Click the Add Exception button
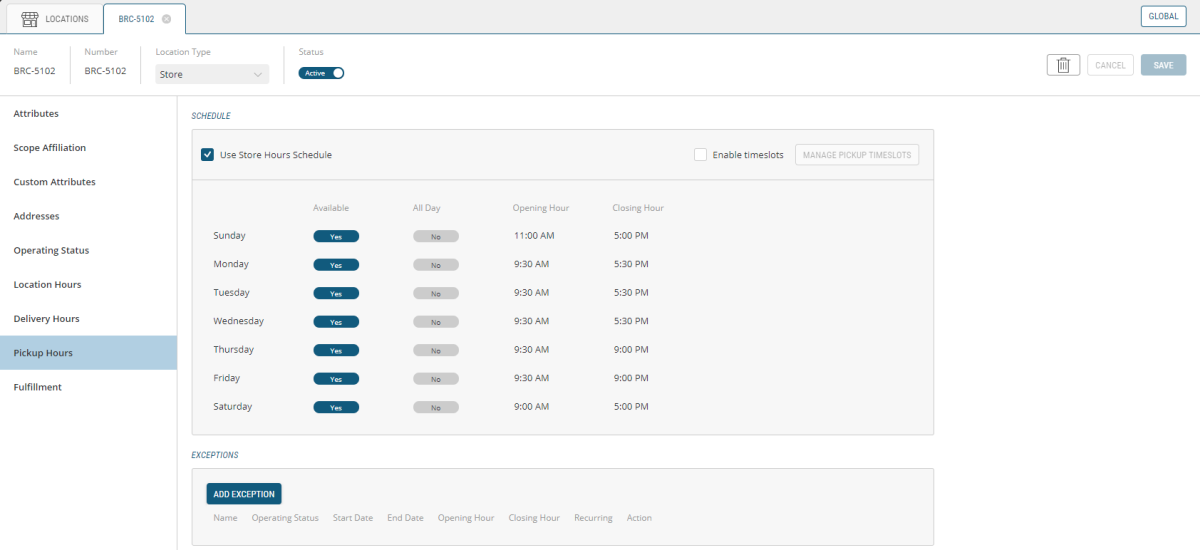The image size is (1200, 550). click(244, 494)
